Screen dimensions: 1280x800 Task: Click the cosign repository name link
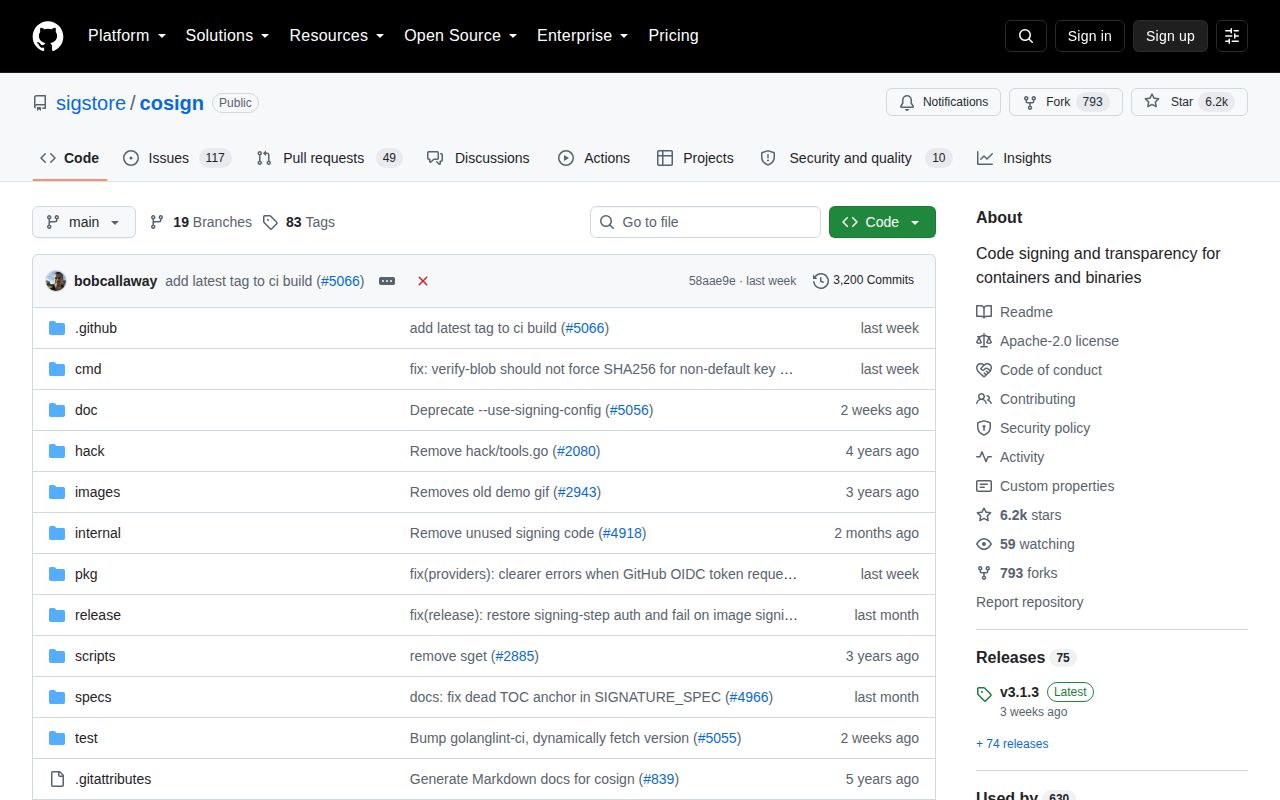(x=172, y=103)
